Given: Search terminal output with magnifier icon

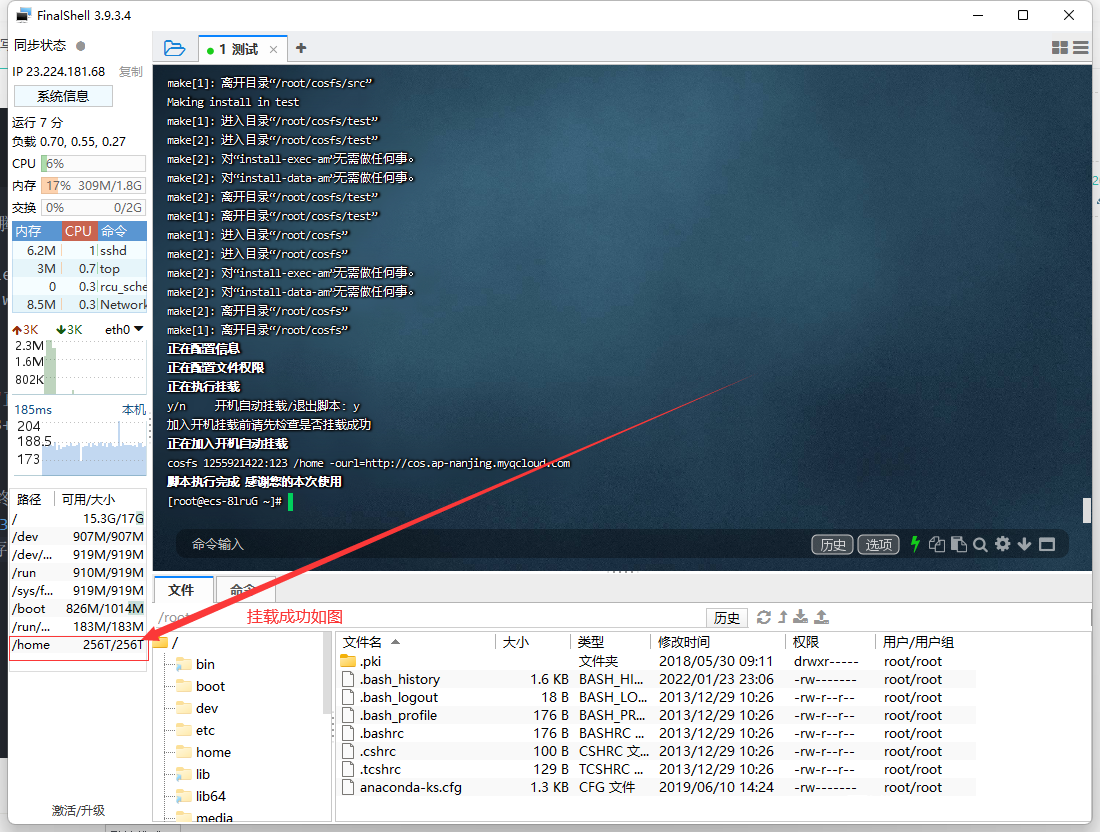Looking at the screenshot, I should click(981, 544).
